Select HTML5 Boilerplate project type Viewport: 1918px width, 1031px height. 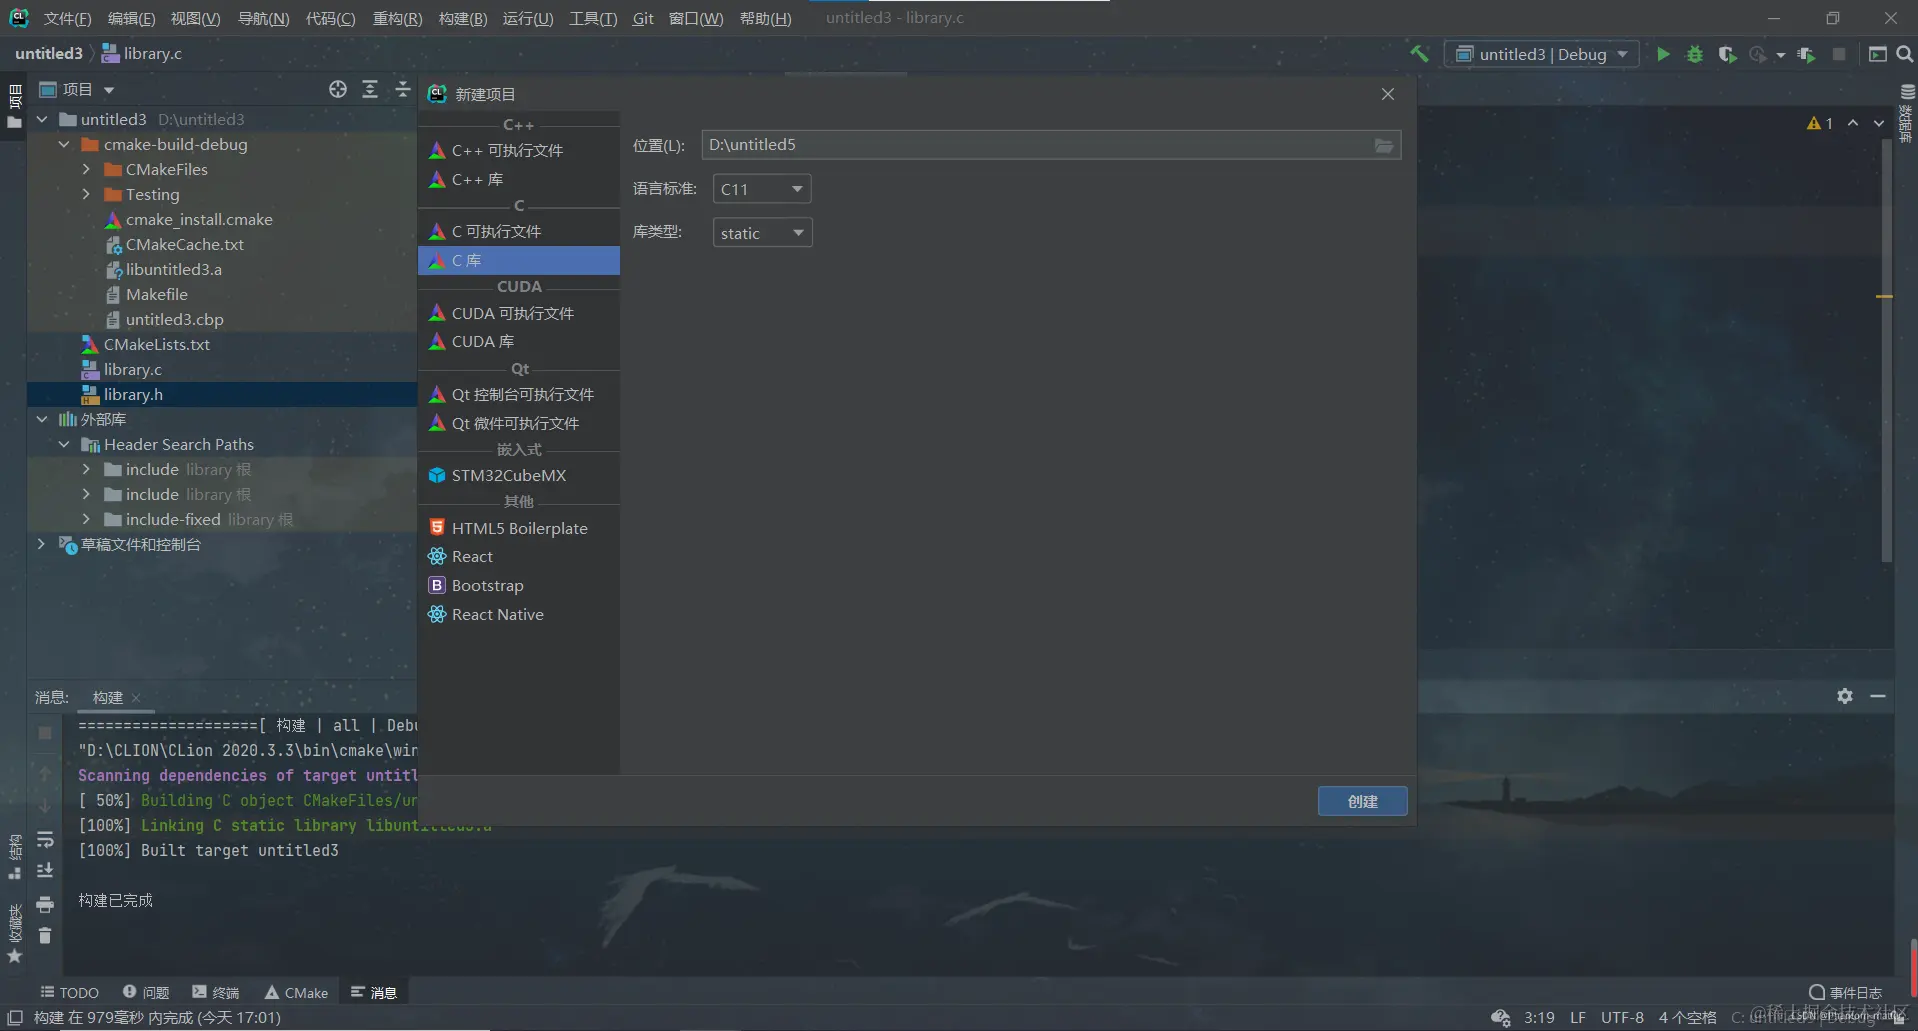519,528
